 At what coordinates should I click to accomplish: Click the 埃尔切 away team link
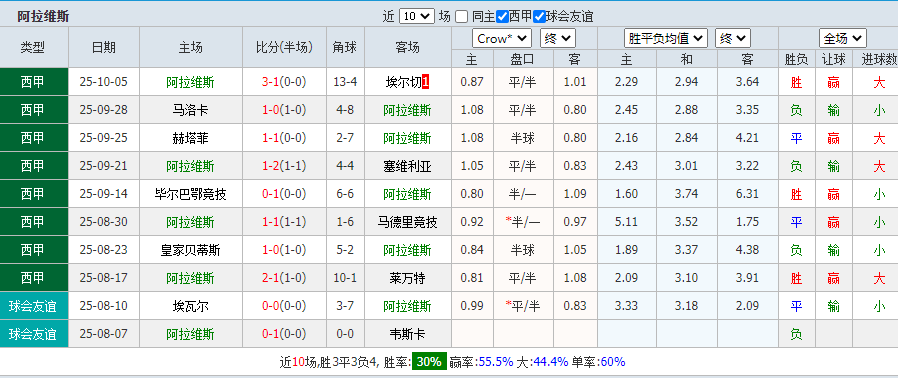pos(404,82)
